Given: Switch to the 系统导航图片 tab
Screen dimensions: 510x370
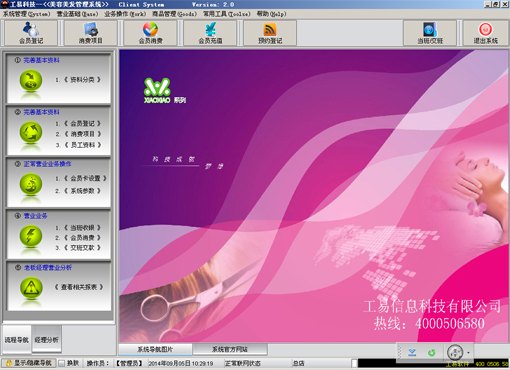Looking at the screenshot, I should (x=155, y=349).
